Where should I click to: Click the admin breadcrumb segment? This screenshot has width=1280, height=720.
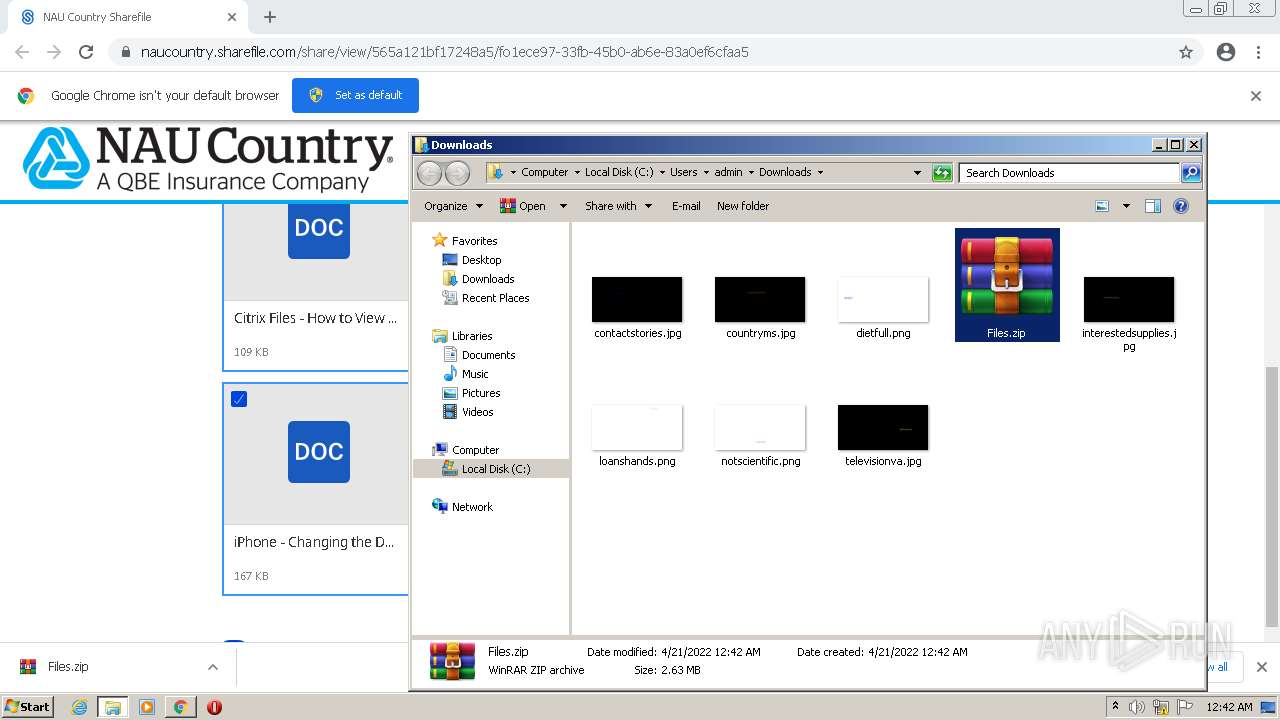(728, 172)
